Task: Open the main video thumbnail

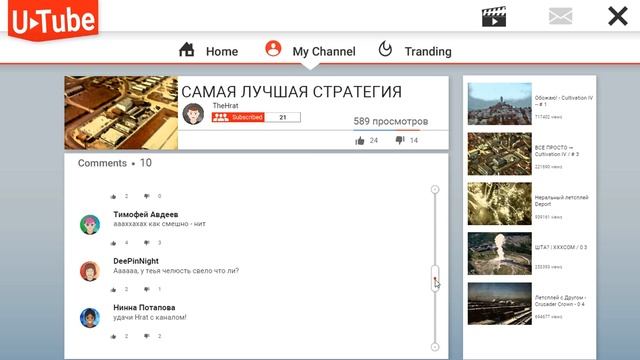Action: [121, 113]
